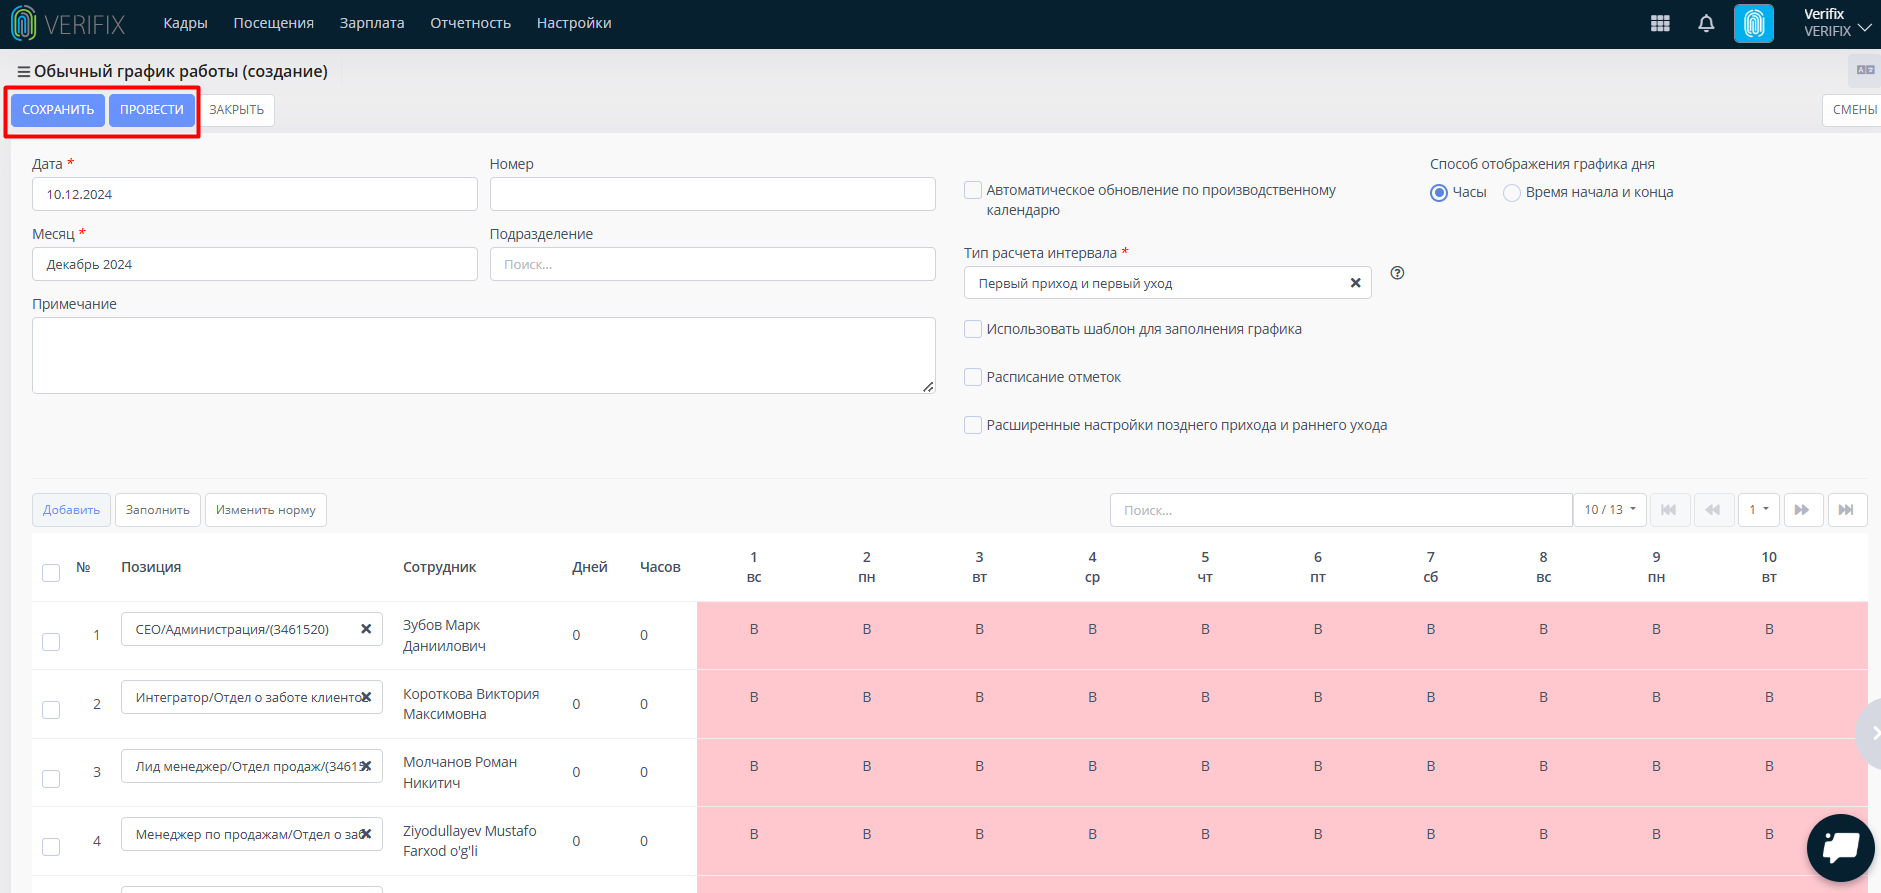
Task: Click the ЗАКРЫТЬ button
Action: click(x=237, y=110)
